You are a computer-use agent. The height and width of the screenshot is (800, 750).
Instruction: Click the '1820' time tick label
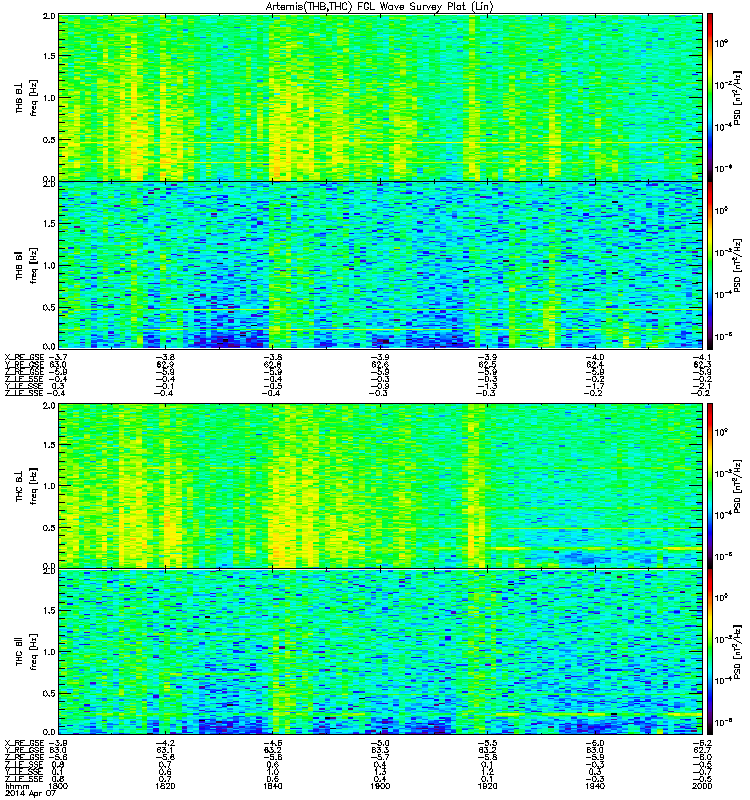[165, 786]
